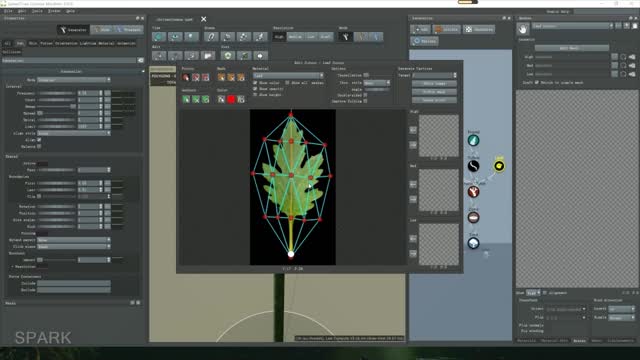Click first icon in Scene toolbar group
Image resolution: width=640 pixels, height=360 pixels.
tap(211, 37)
